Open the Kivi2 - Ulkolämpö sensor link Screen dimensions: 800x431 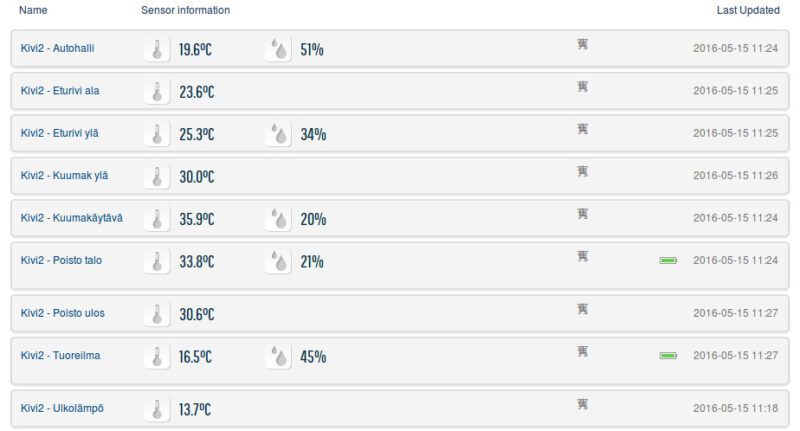62,408
